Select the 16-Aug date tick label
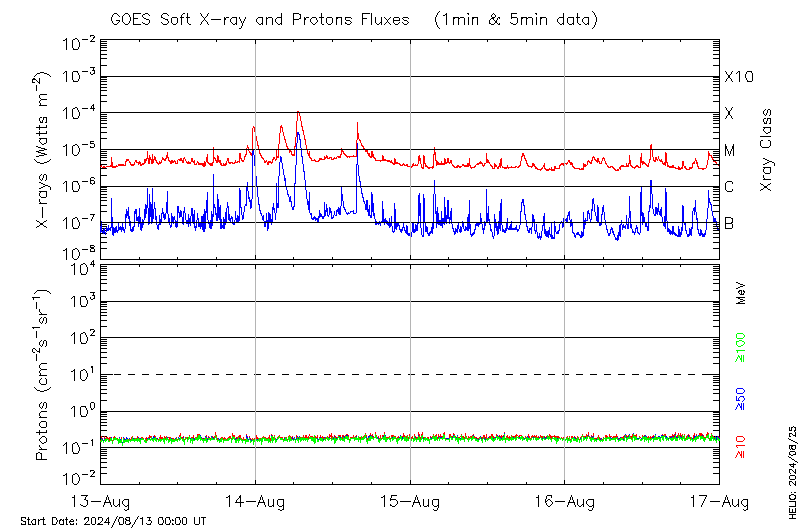The width and height of the screenshot is (800, 530). point(564,501)
